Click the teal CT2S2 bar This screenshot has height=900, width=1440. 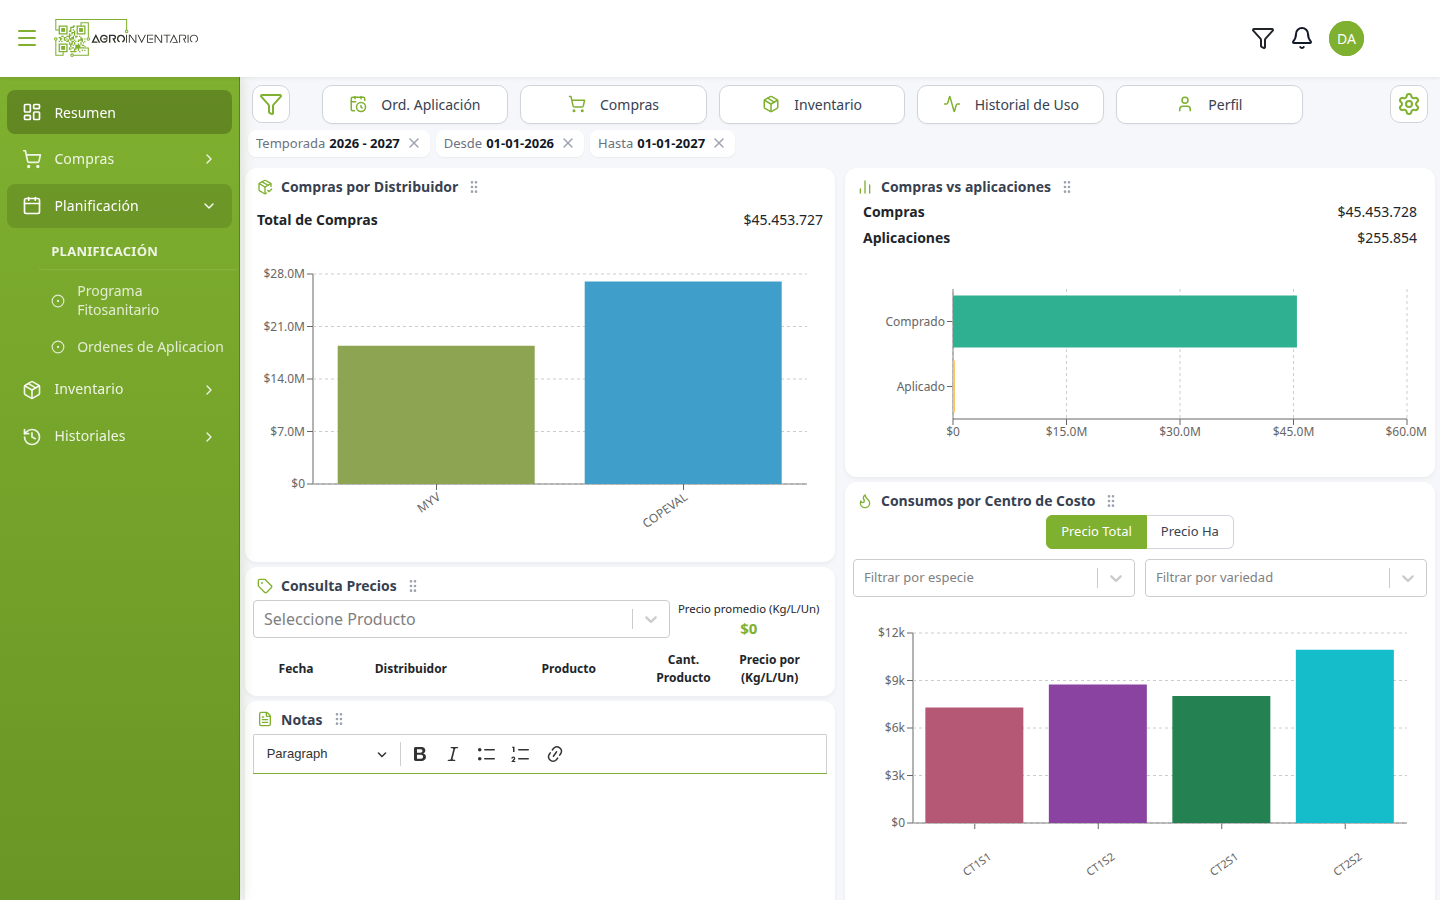(x=1345, y=737)
